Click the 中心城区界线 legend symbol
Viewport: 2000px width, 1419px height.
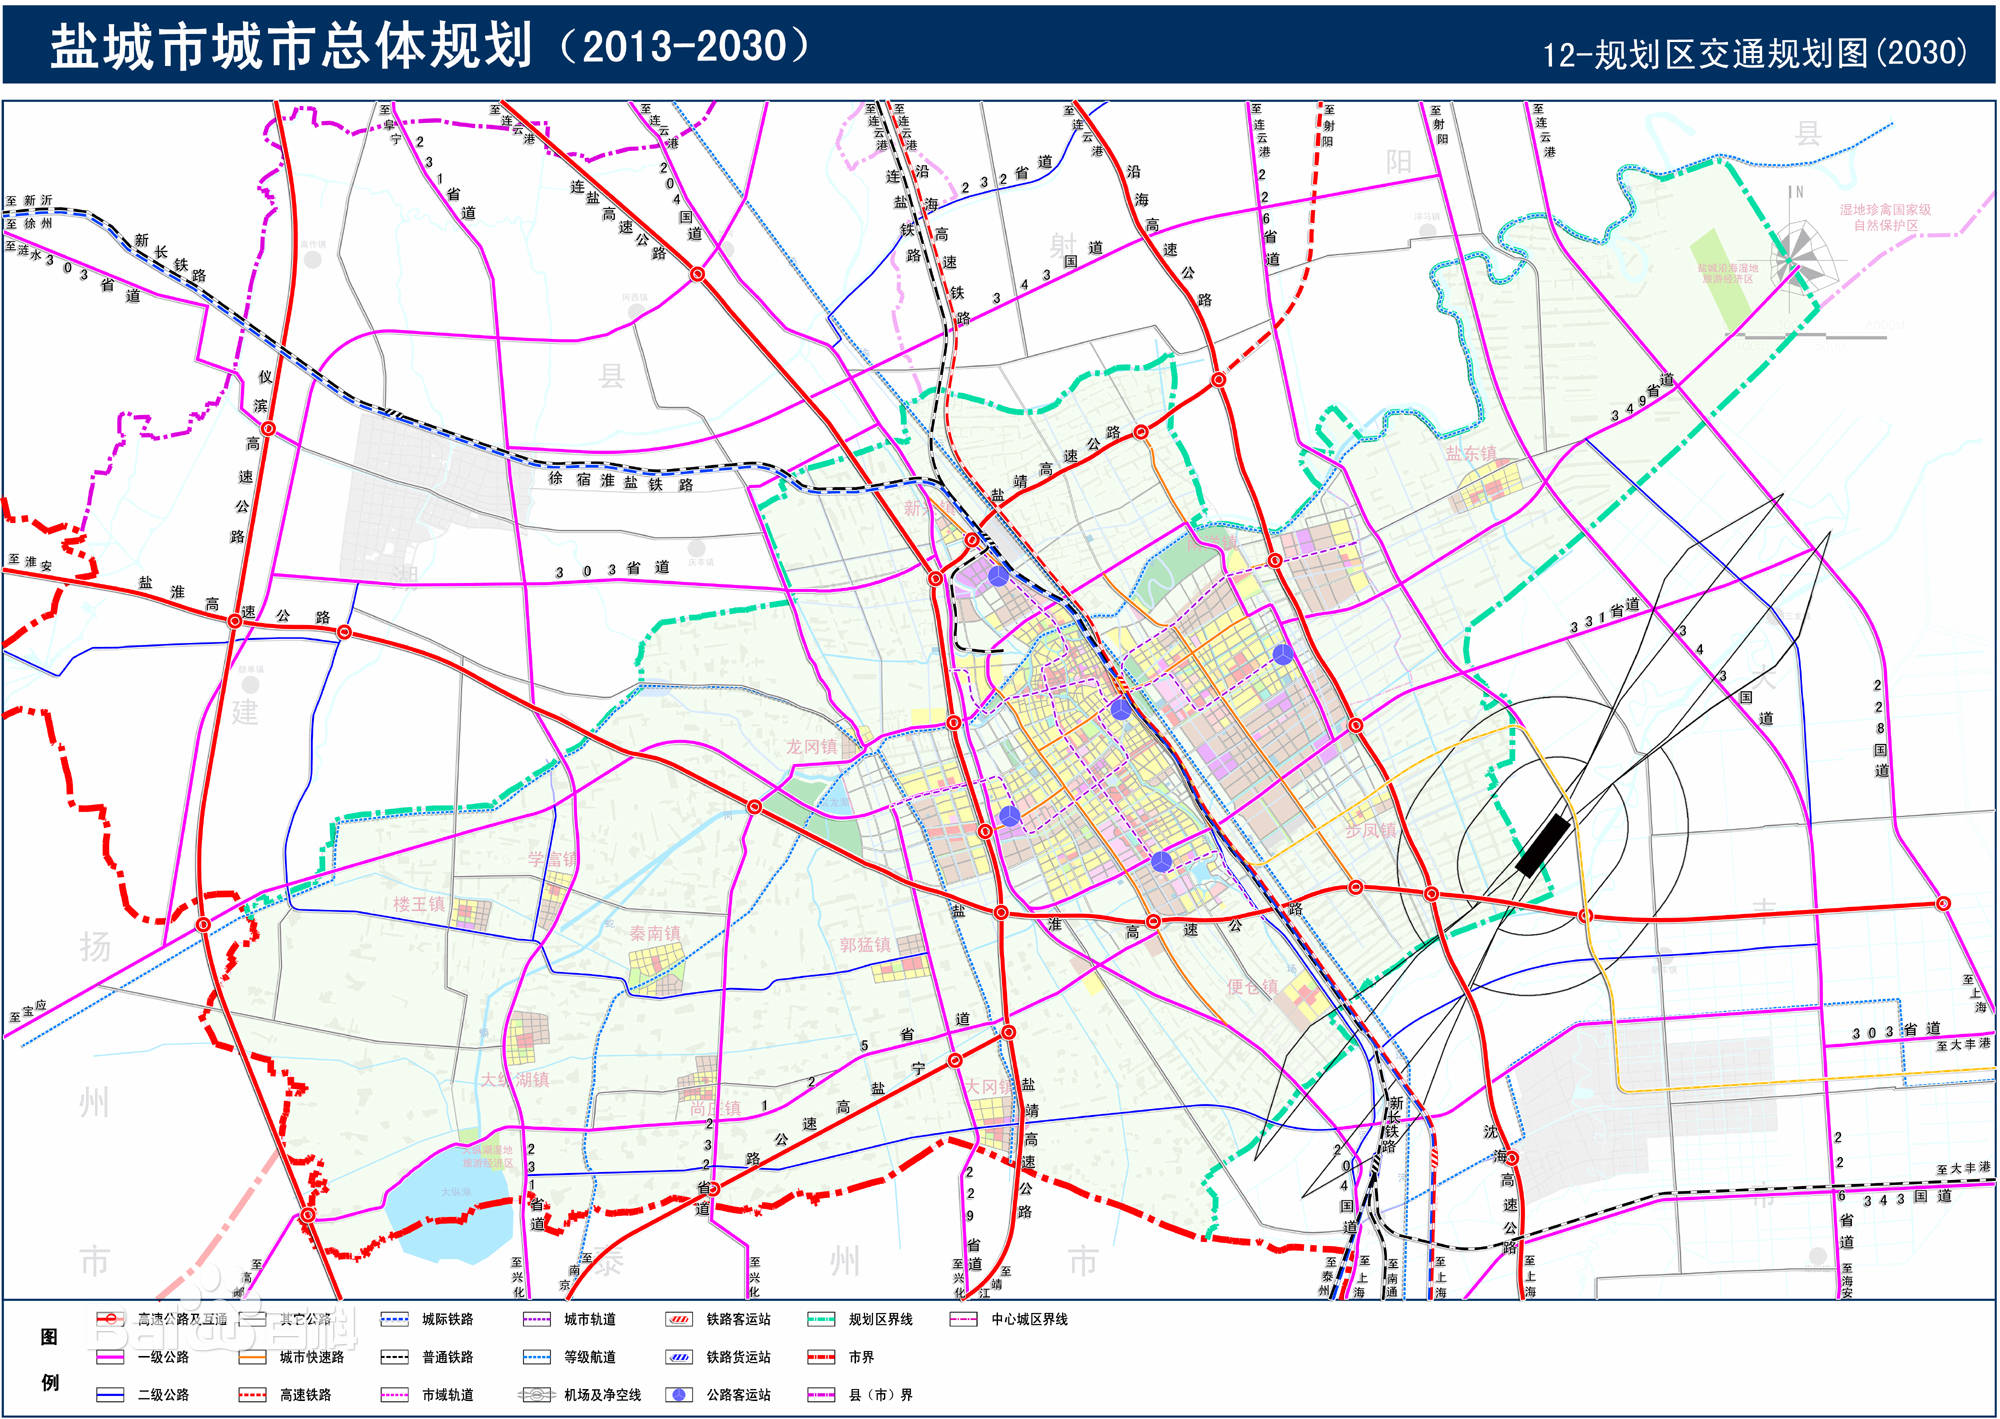964,1319
